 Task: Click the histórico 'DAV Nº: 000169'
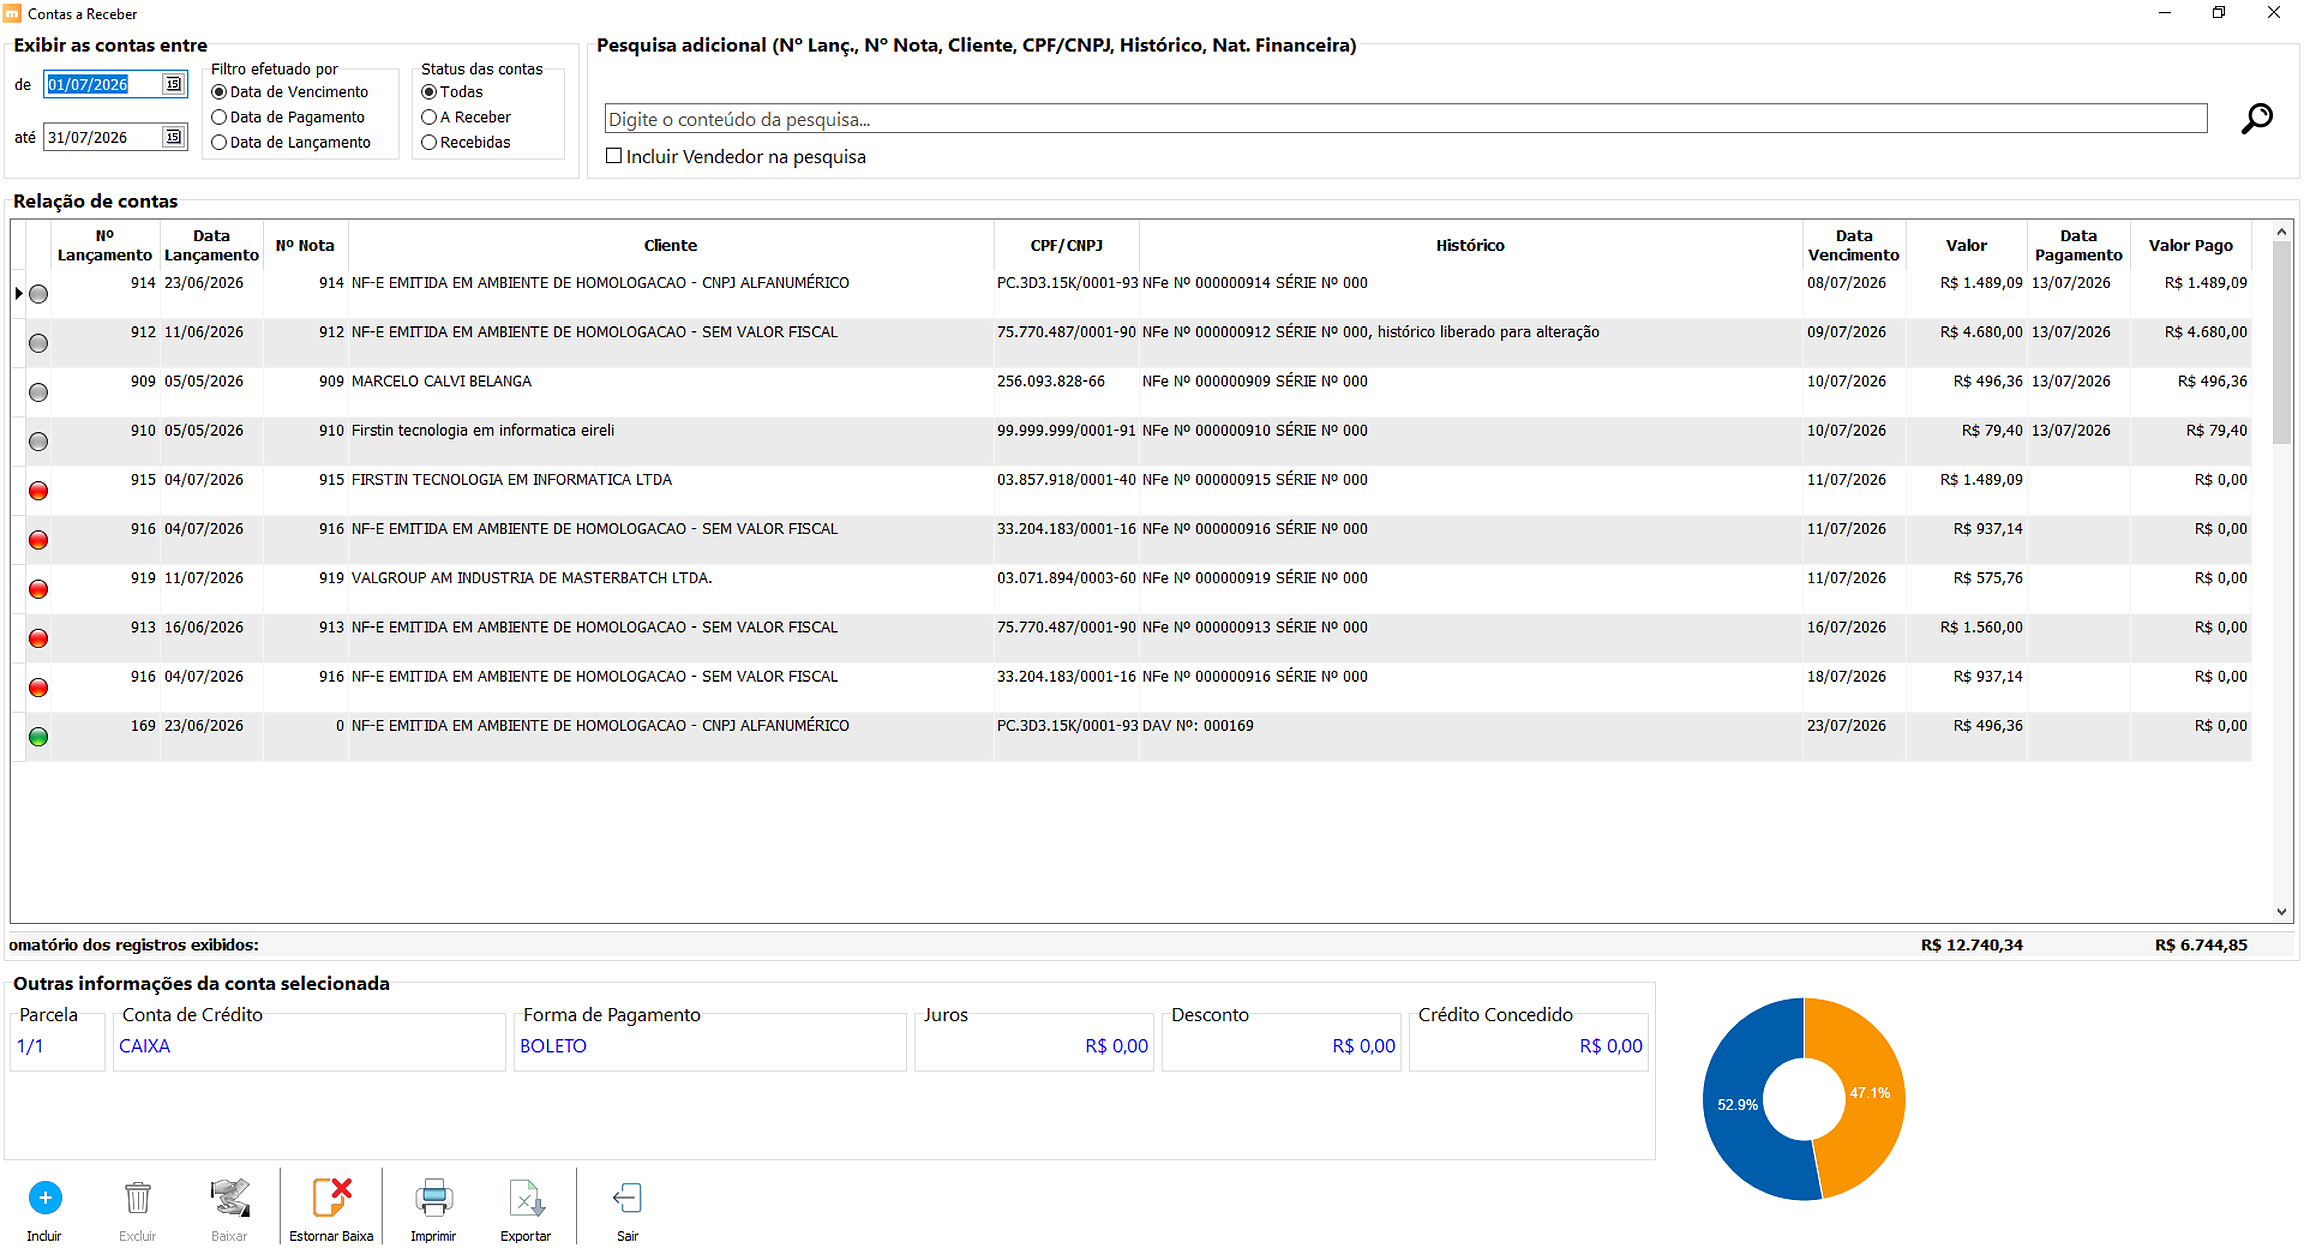[x=1197, y=726]
